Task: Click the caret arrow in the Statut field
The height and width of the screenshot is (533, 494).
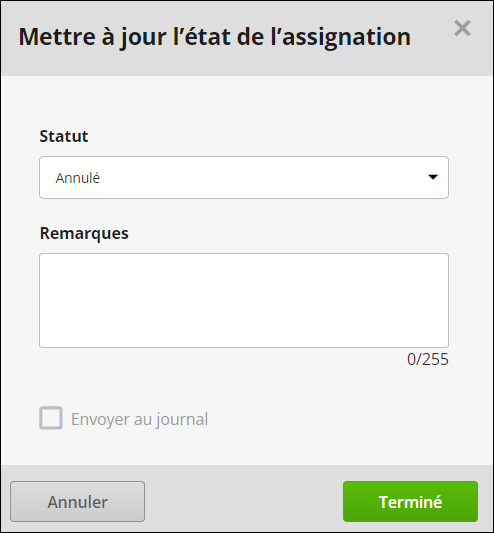Action: click(x=432, y=177)
